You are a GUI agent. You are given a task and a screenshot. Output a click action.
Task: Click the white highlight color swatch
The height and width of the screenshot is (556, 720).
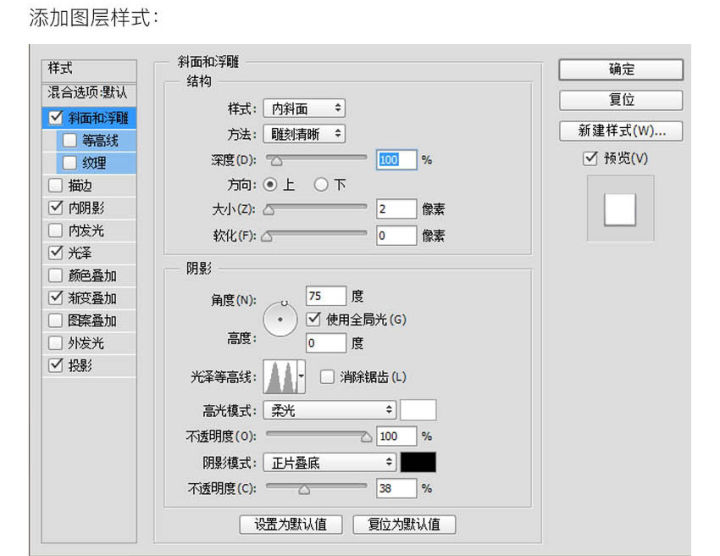418,410
